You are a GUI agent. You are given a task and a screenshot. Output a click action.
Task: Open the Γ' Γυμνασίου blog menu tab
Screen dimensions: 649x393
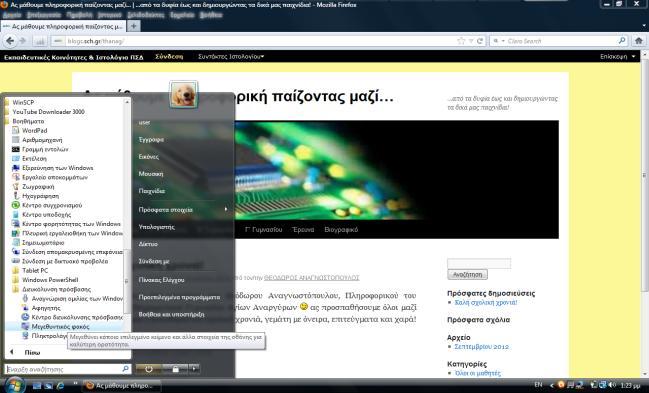click(x=263, y=229)
